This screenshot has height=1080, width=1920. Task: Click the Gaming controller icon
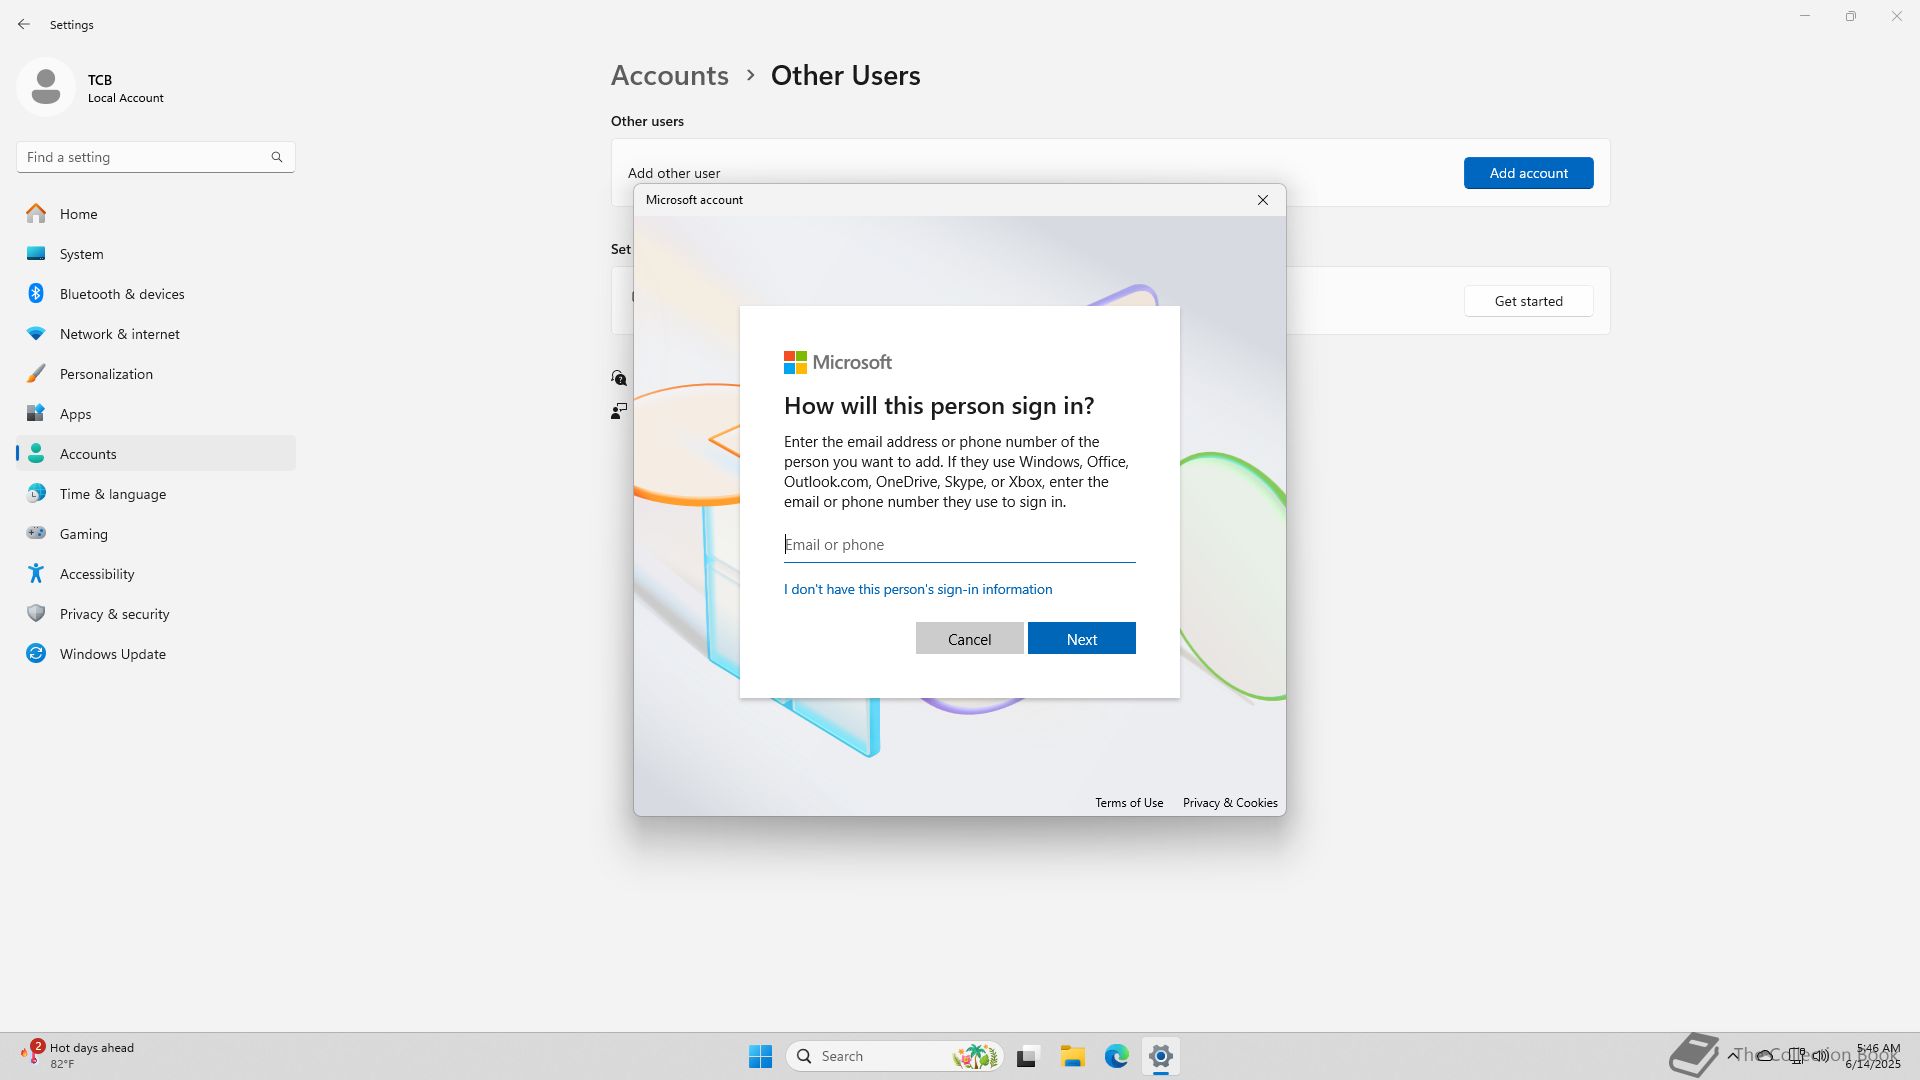point(36,533)
